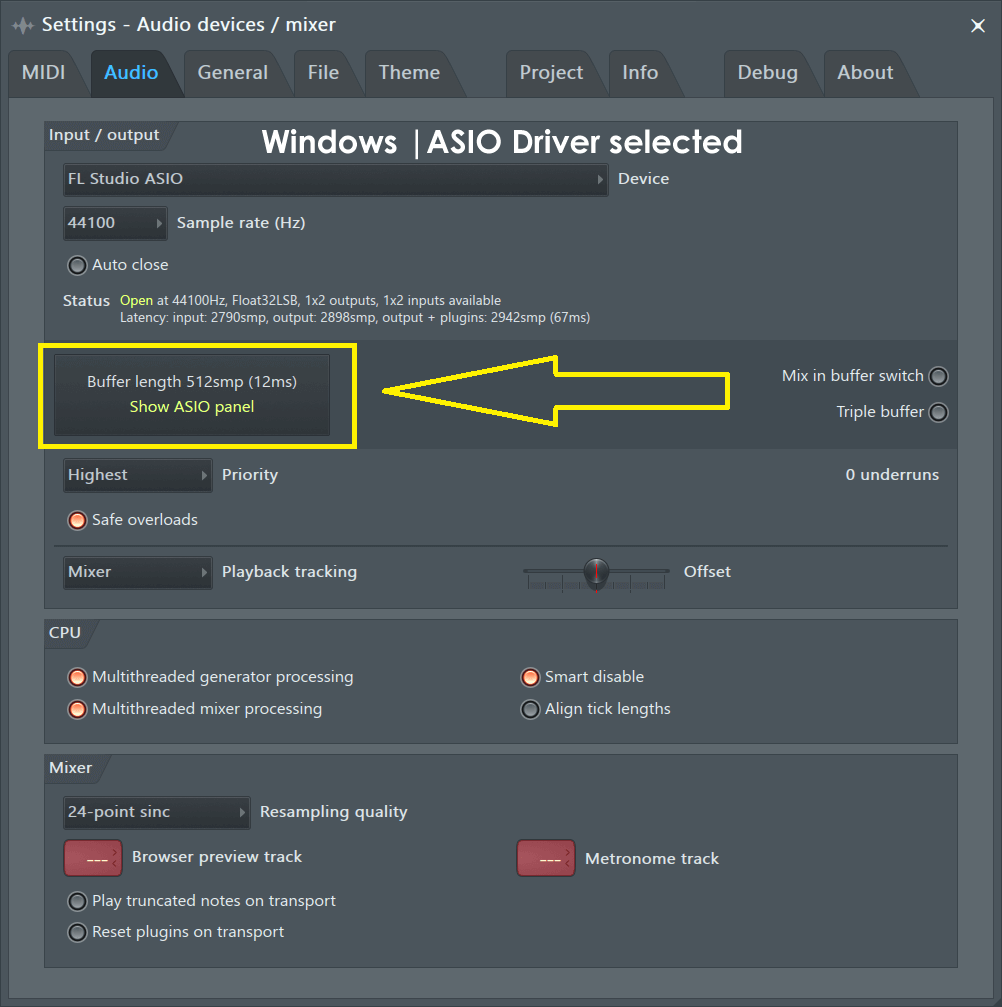Enable Triple buffer
The width and height of the screenshot is (1002, 1007).
(937, 411)
